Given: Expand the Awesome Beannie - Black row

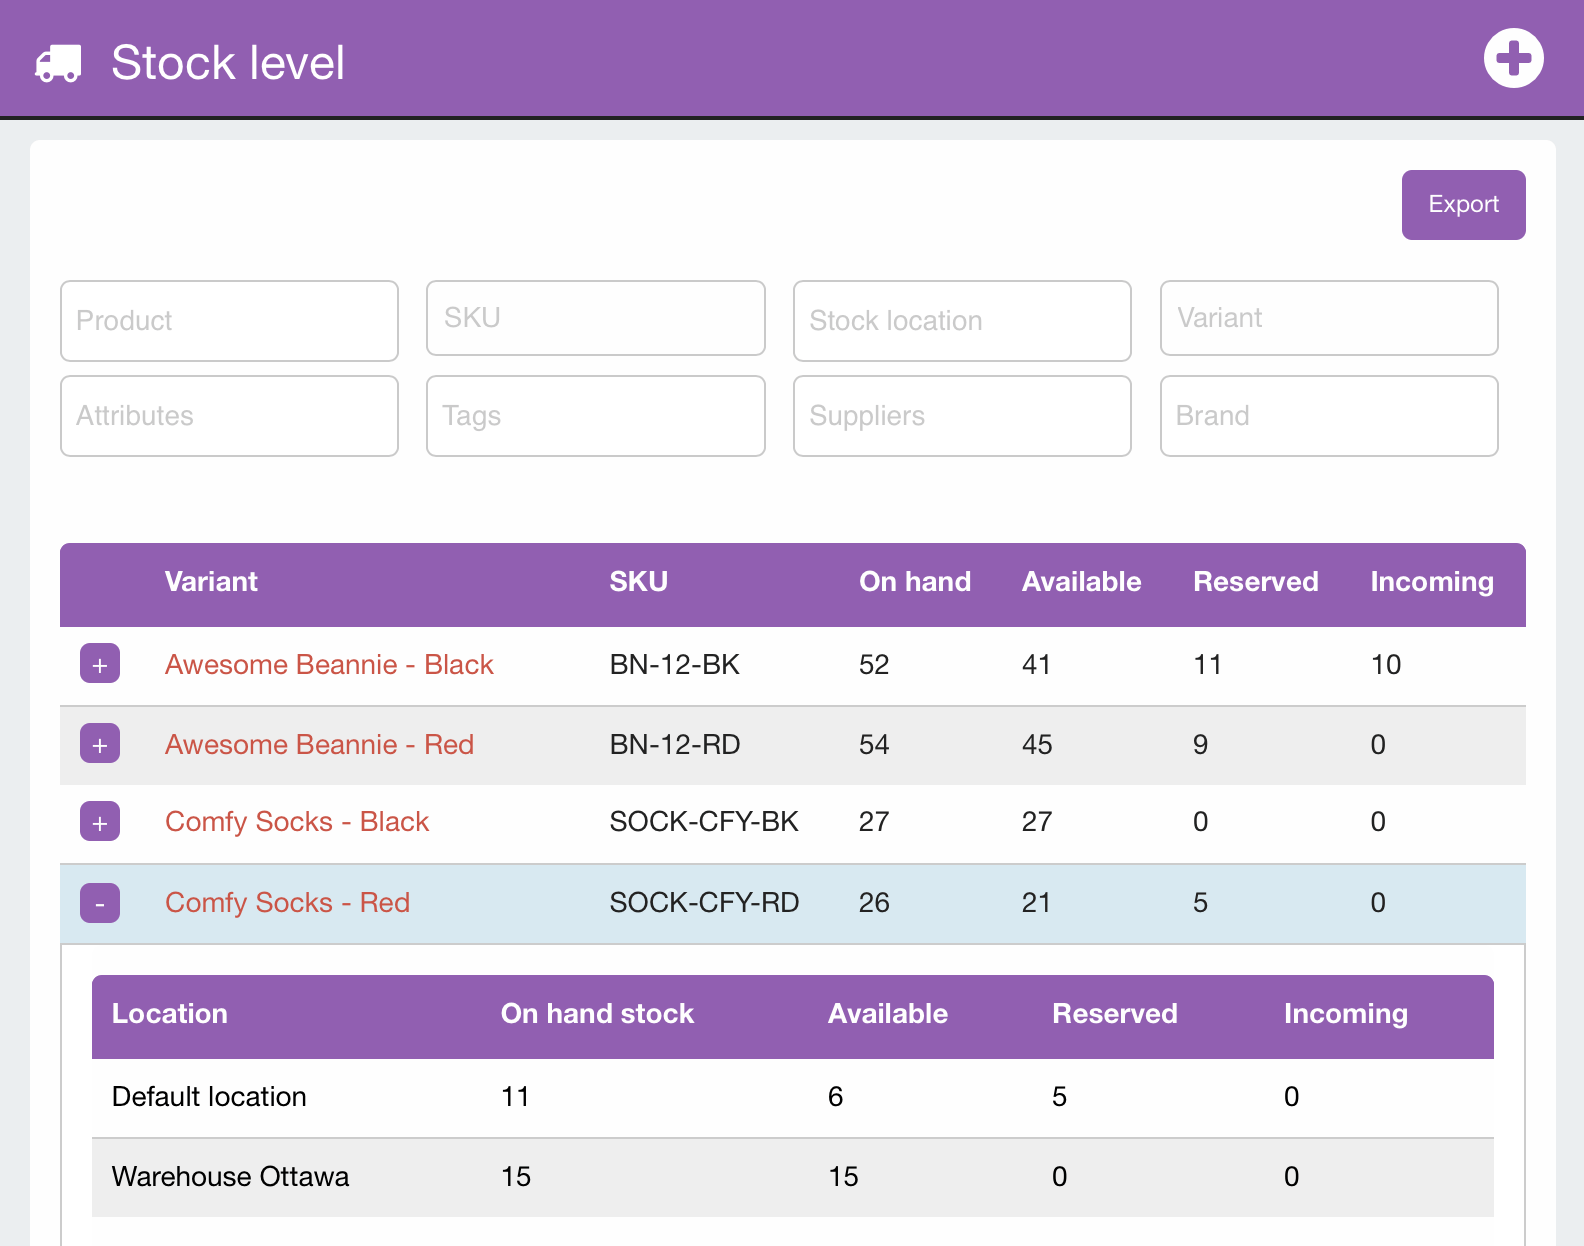Looking at the screenshot, I should pos(100,664).
